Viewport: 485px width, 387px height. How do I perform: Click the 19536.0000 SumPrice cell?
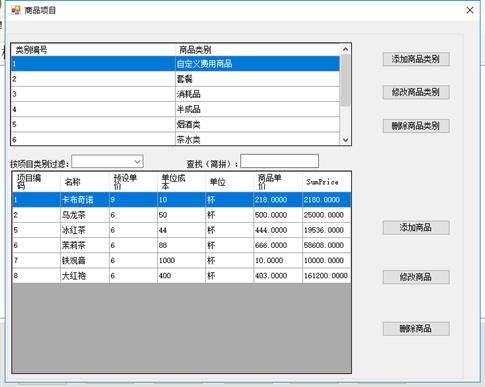coord(327,230)
